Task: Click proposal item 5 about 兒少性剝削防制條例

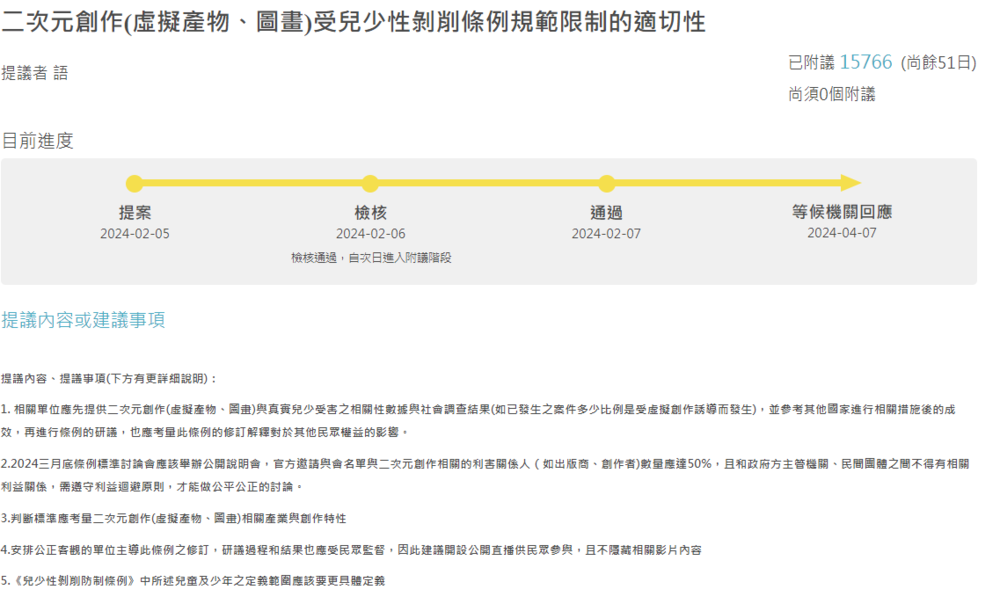Action: [193, 580]
